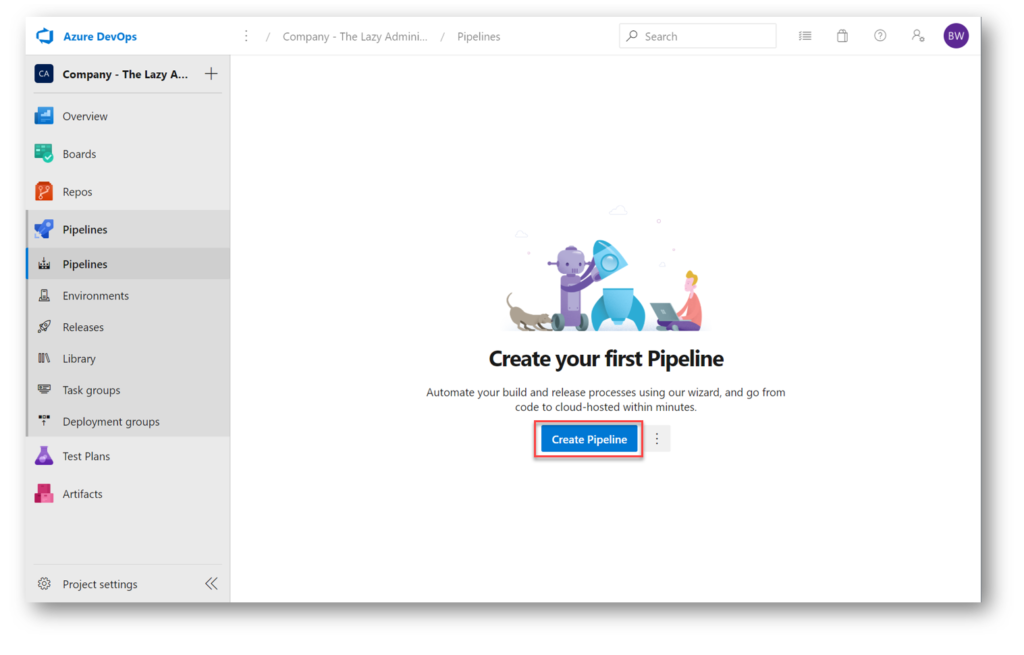Viewport: 1024px width, 655px height.
Task: Click the Boards icon in sidebar
Action: (44, 153)
